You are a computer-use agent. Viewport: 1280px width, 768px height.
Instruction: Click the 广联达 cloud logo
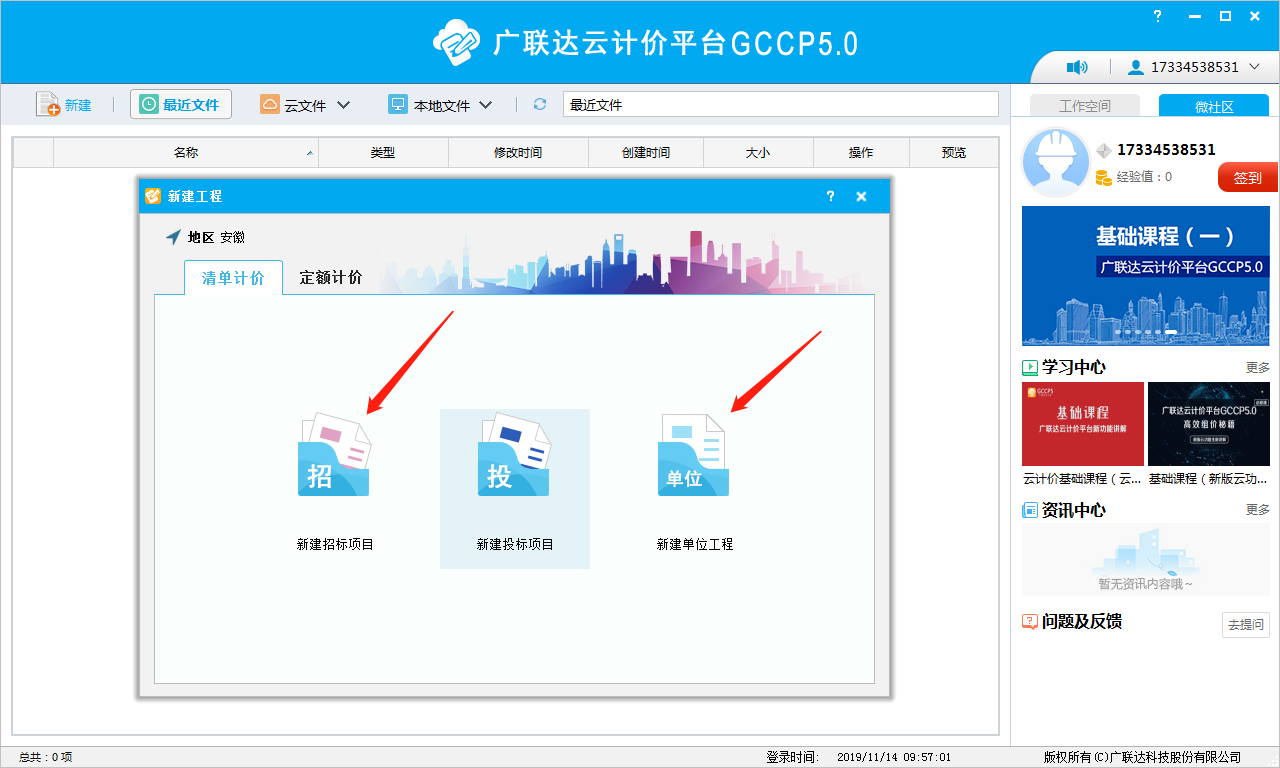458,43
